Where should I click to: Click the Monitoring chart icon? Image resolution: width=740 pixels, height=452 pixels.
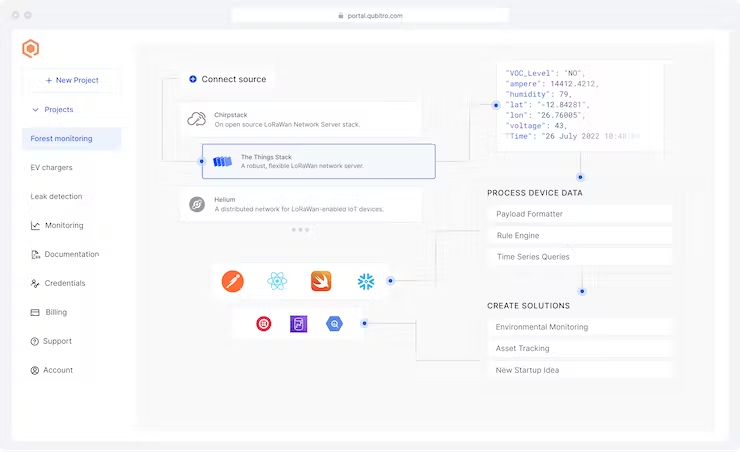35,226
